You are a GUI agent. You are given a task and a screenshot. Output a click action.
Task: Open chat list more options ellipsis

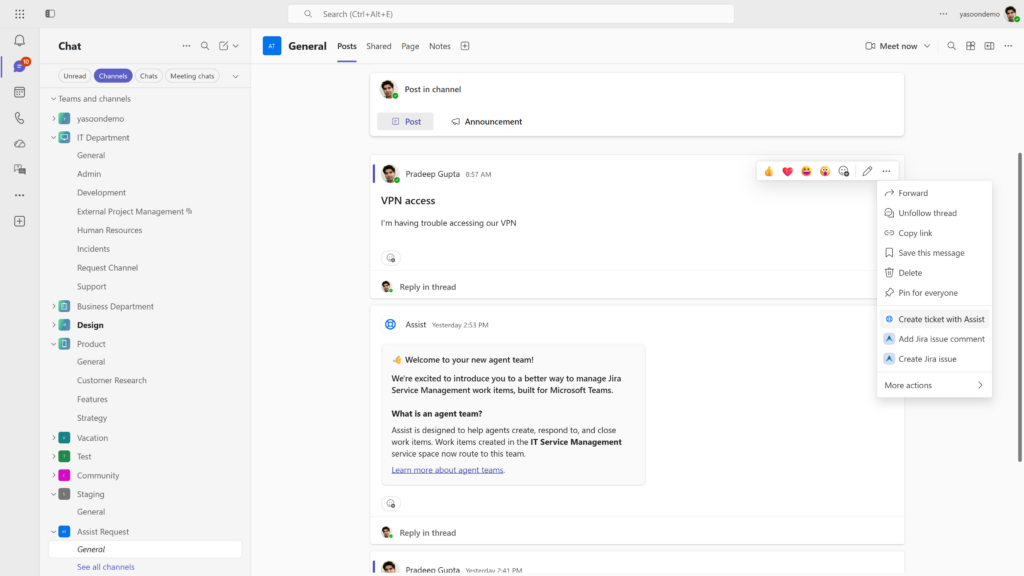click(186, 46)
